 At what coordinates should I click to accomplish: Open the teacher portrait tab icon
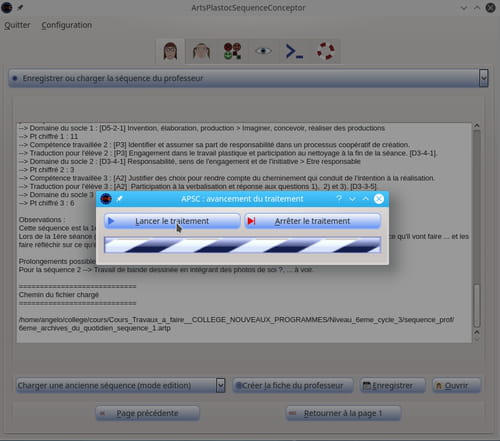click(170, 51)
